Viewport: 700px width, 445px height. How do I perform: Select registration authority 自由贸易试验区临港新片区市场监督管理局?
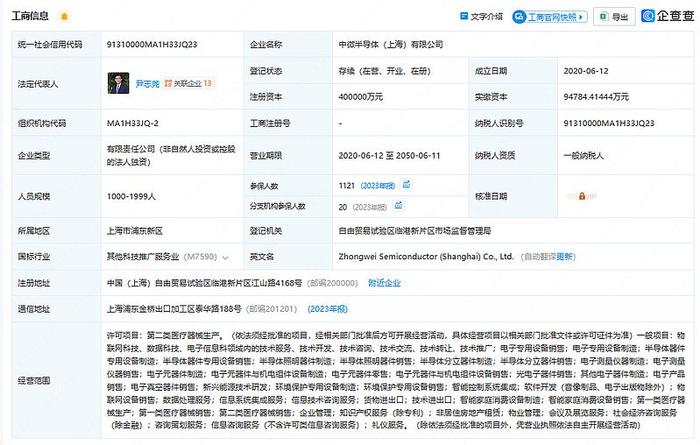click(x=415, y=231)
